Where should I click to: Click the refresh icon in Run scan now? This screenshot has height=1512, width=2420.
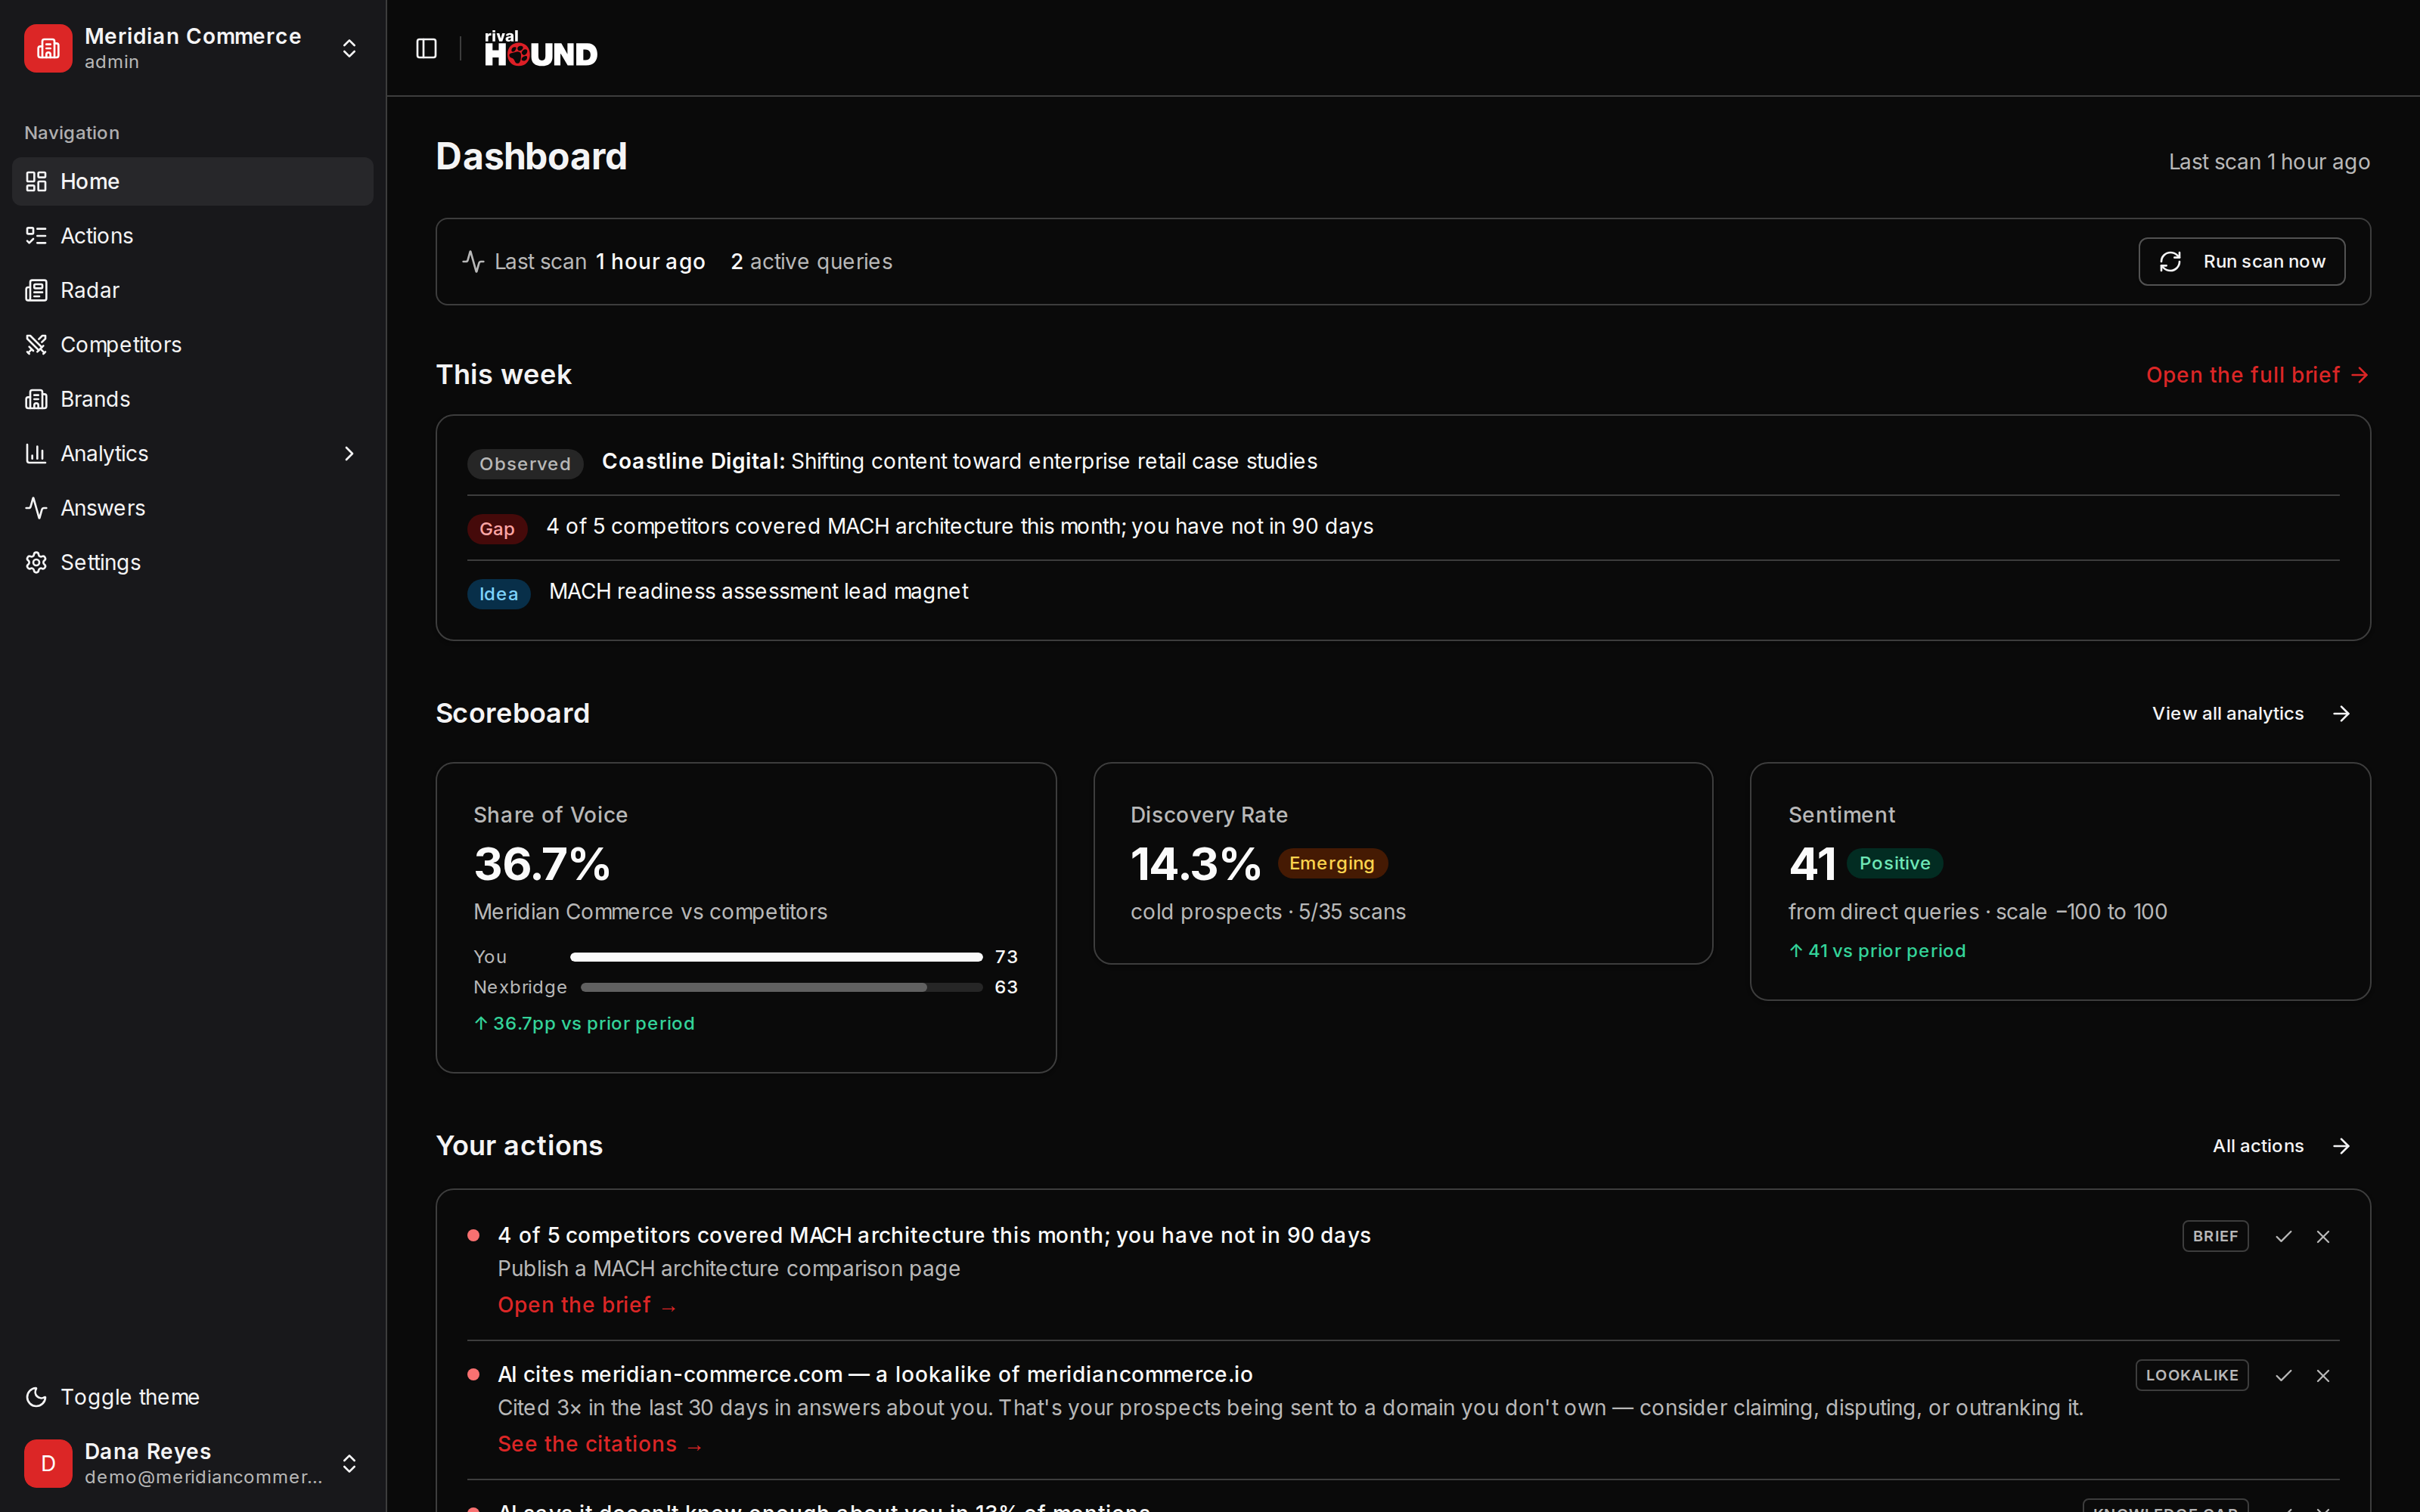[2170, 261]
